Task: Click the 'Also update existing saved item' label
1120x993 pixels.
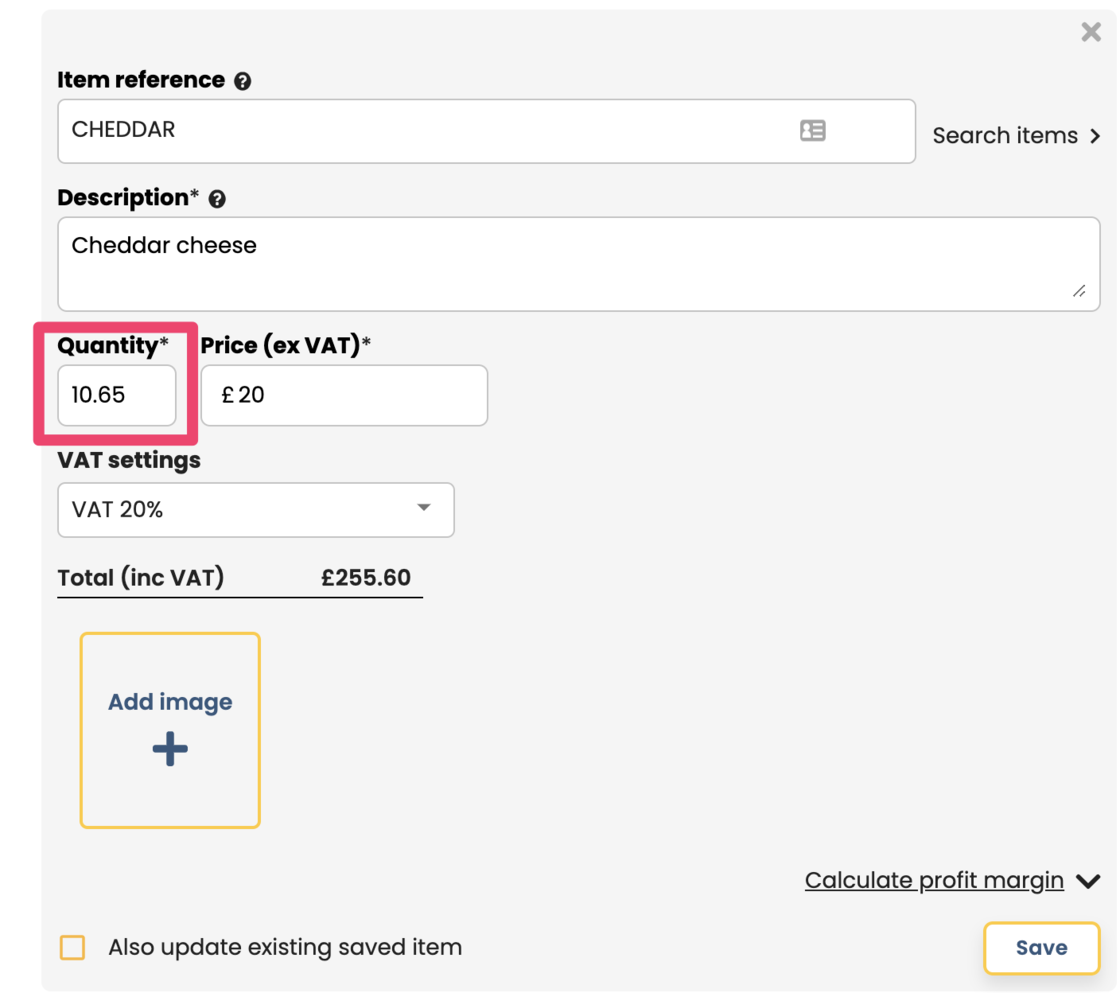Action: 284,947
